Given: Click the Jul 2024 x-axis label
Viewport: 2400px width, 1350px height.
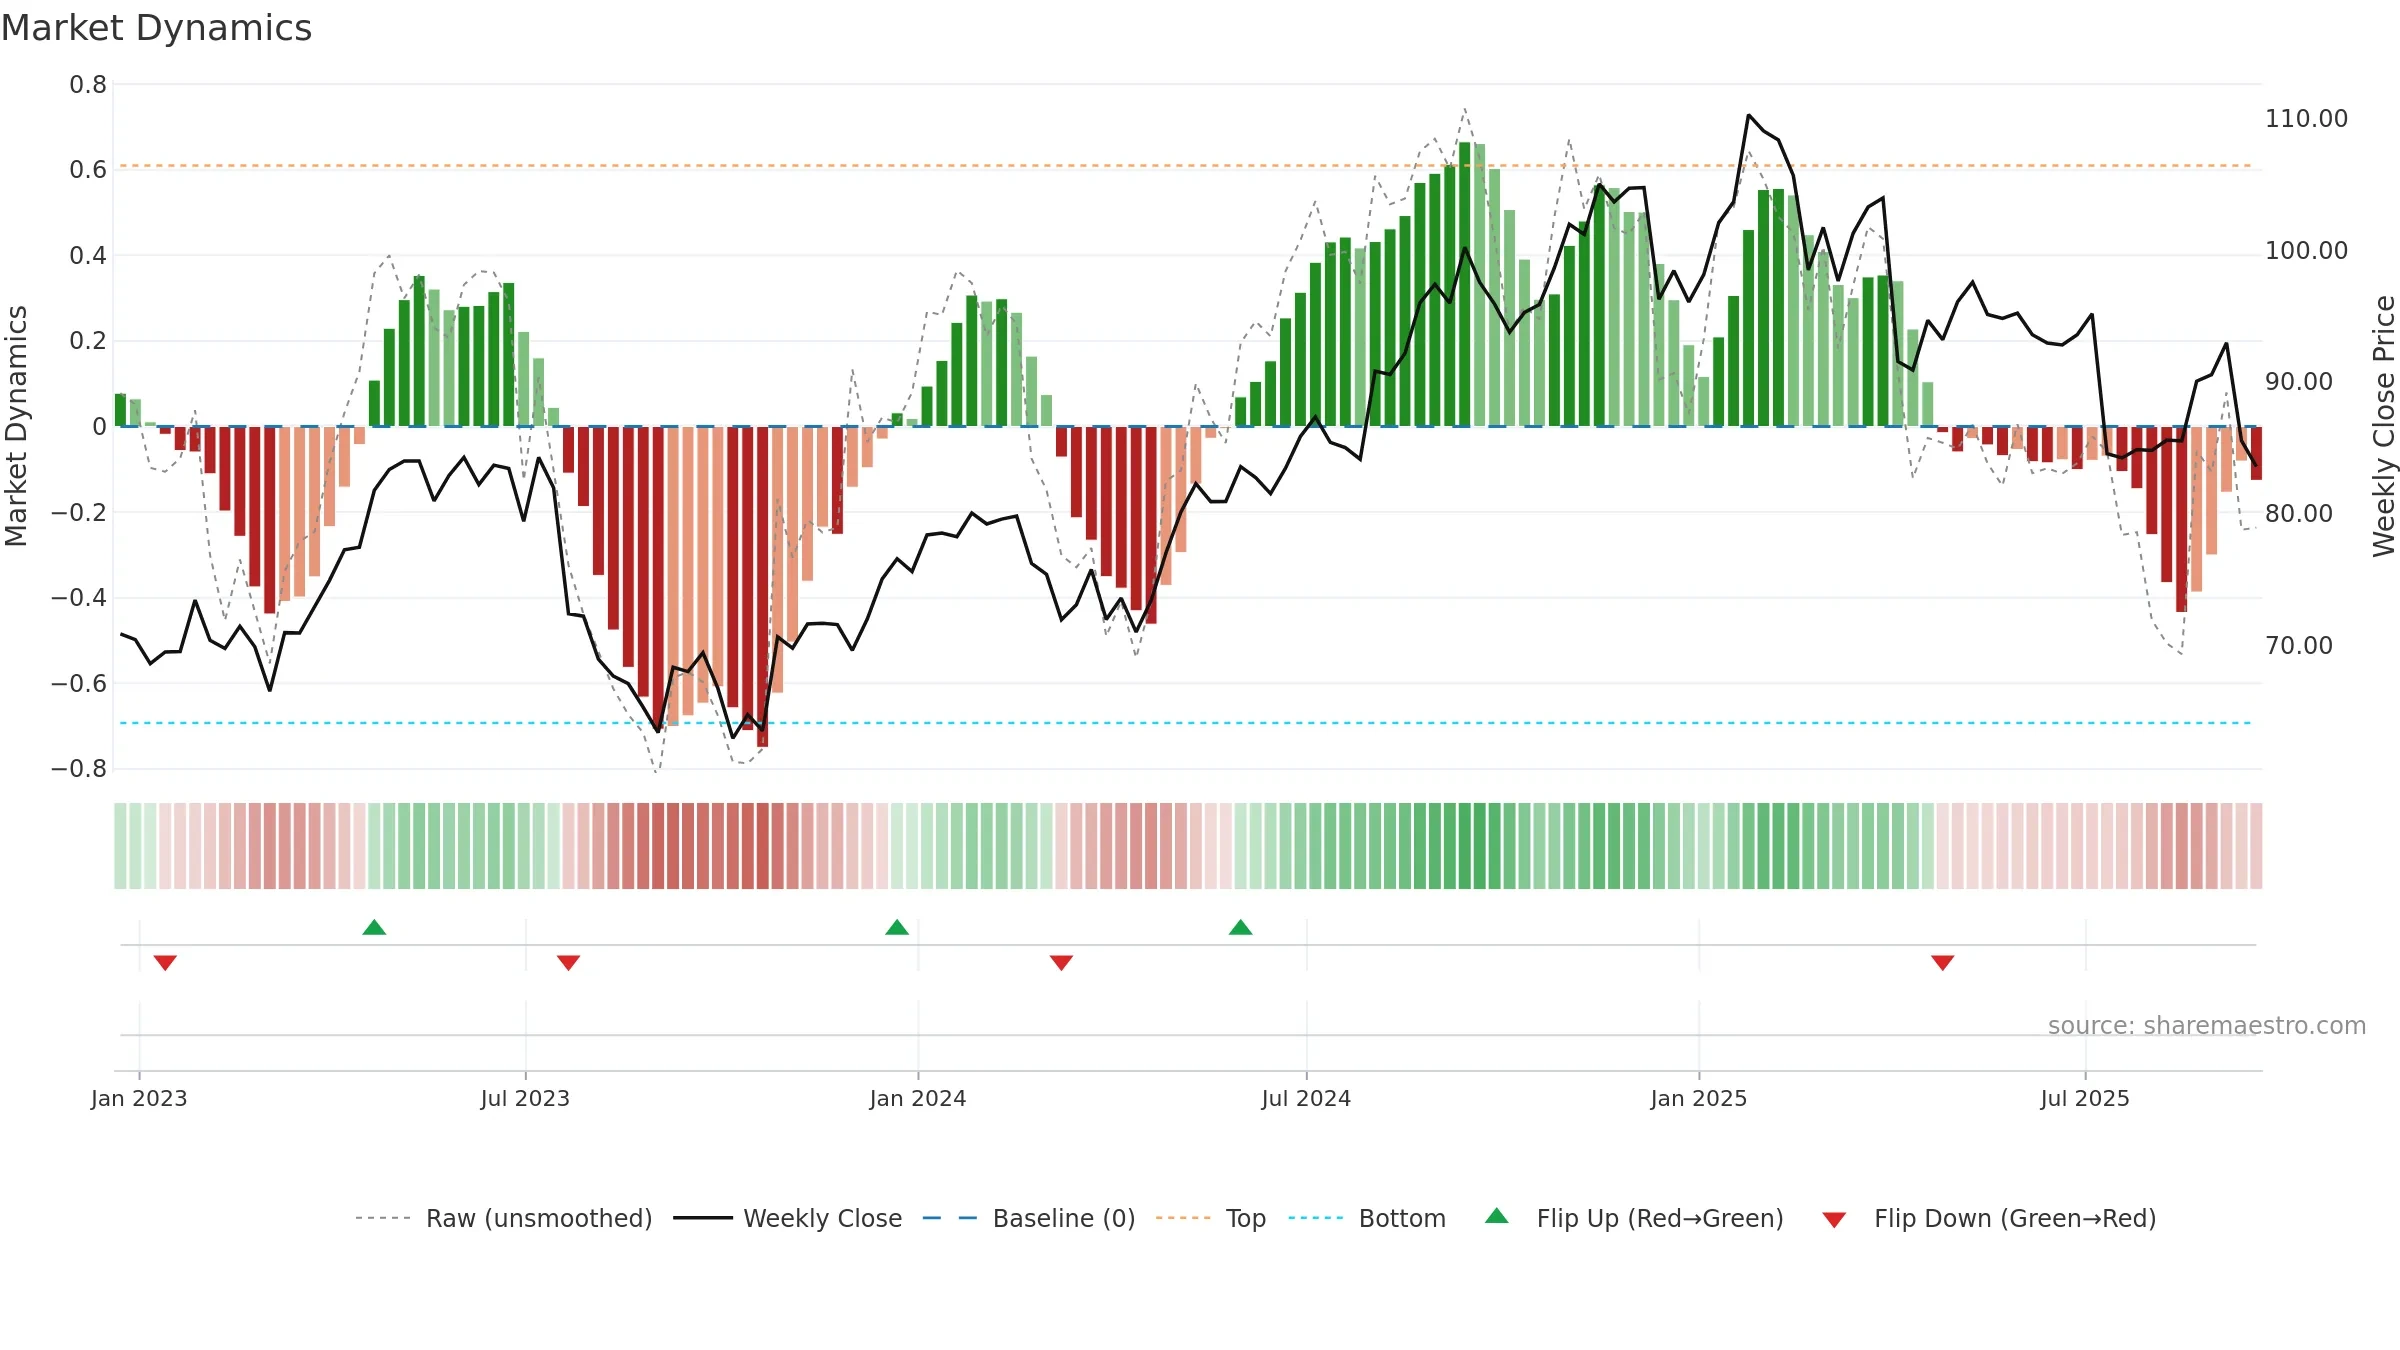Looking at the screenshot, I should [x=1306, y=1098].
